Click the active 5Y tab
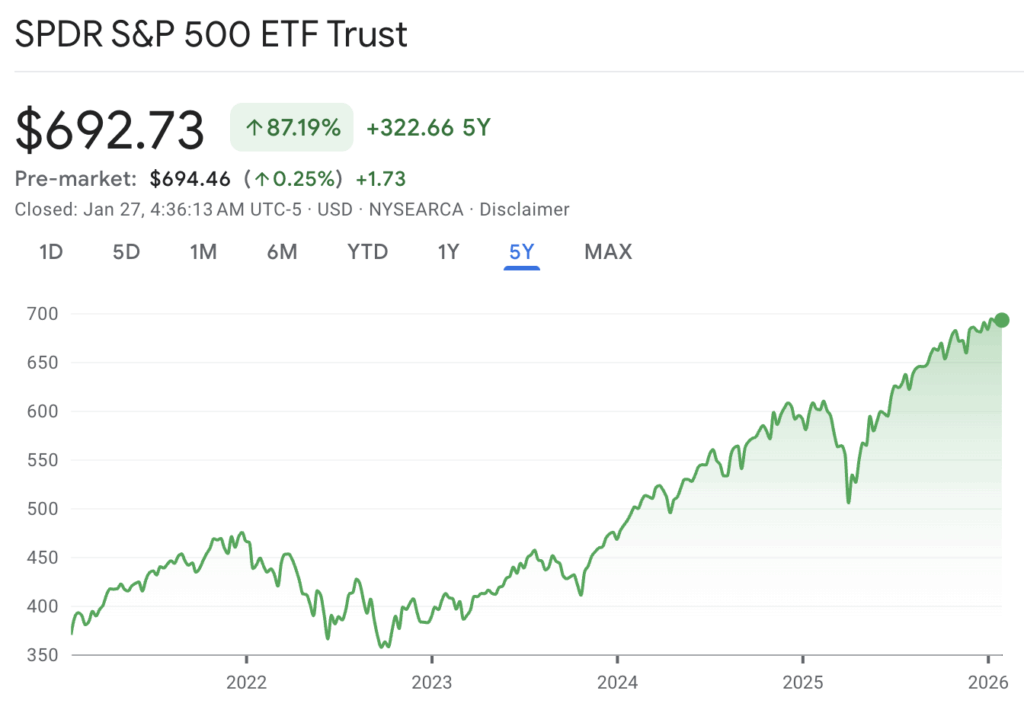The height and width of the screenshot is (713, 1024). click(x=522, y=251)
